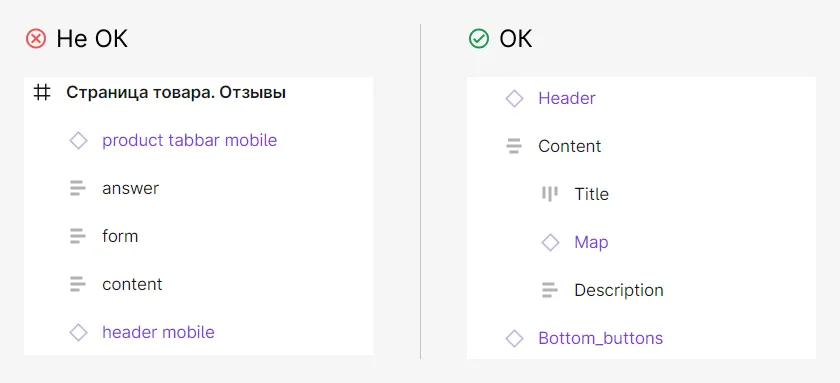The width and height of the screenshot is (840, 383).
Task: Click the horizontal layout icon beside Title
Action: coord(550,194)
